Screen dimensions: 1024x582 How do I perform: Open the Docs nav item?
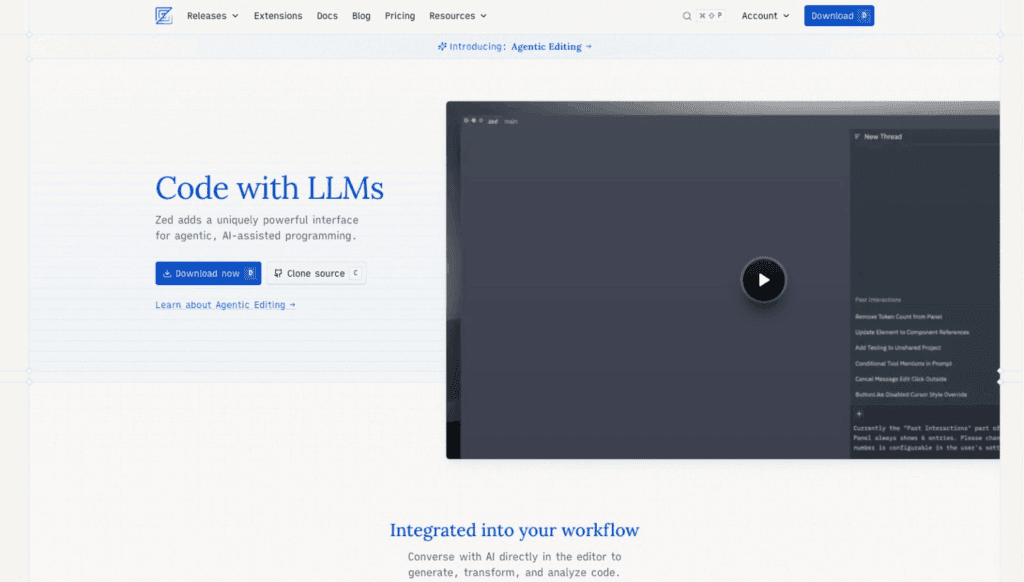(327, 16)
